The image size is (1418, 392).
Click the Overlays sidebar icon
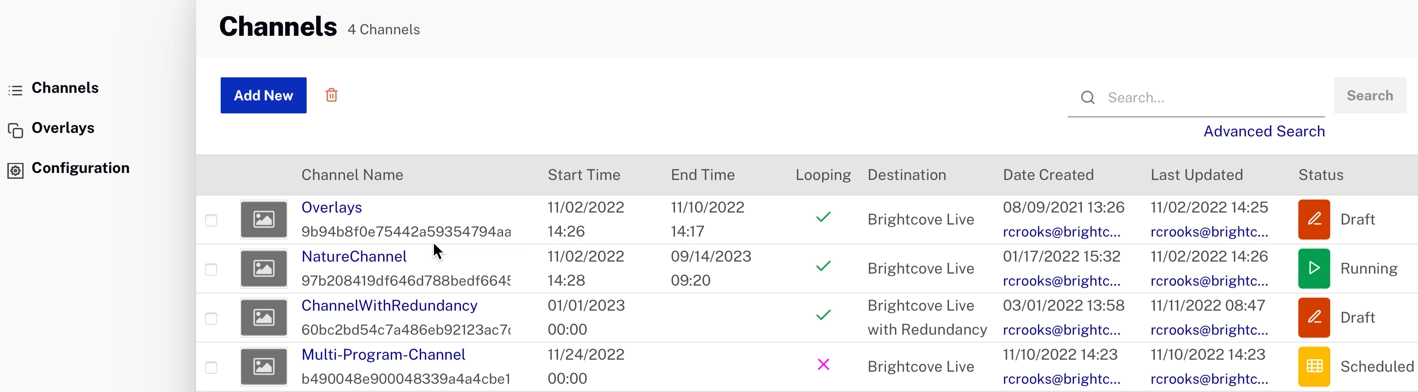15,130
